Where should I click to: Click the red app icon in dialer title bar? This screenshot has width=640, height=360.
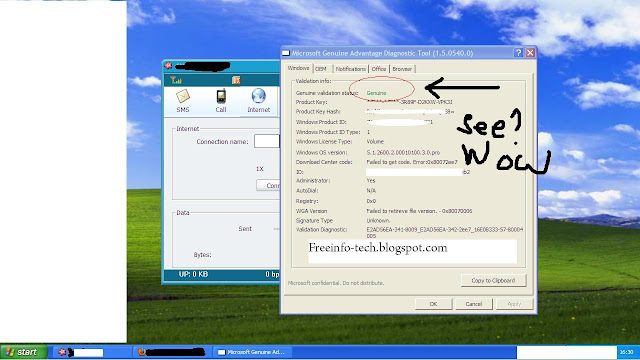(168, 66)
